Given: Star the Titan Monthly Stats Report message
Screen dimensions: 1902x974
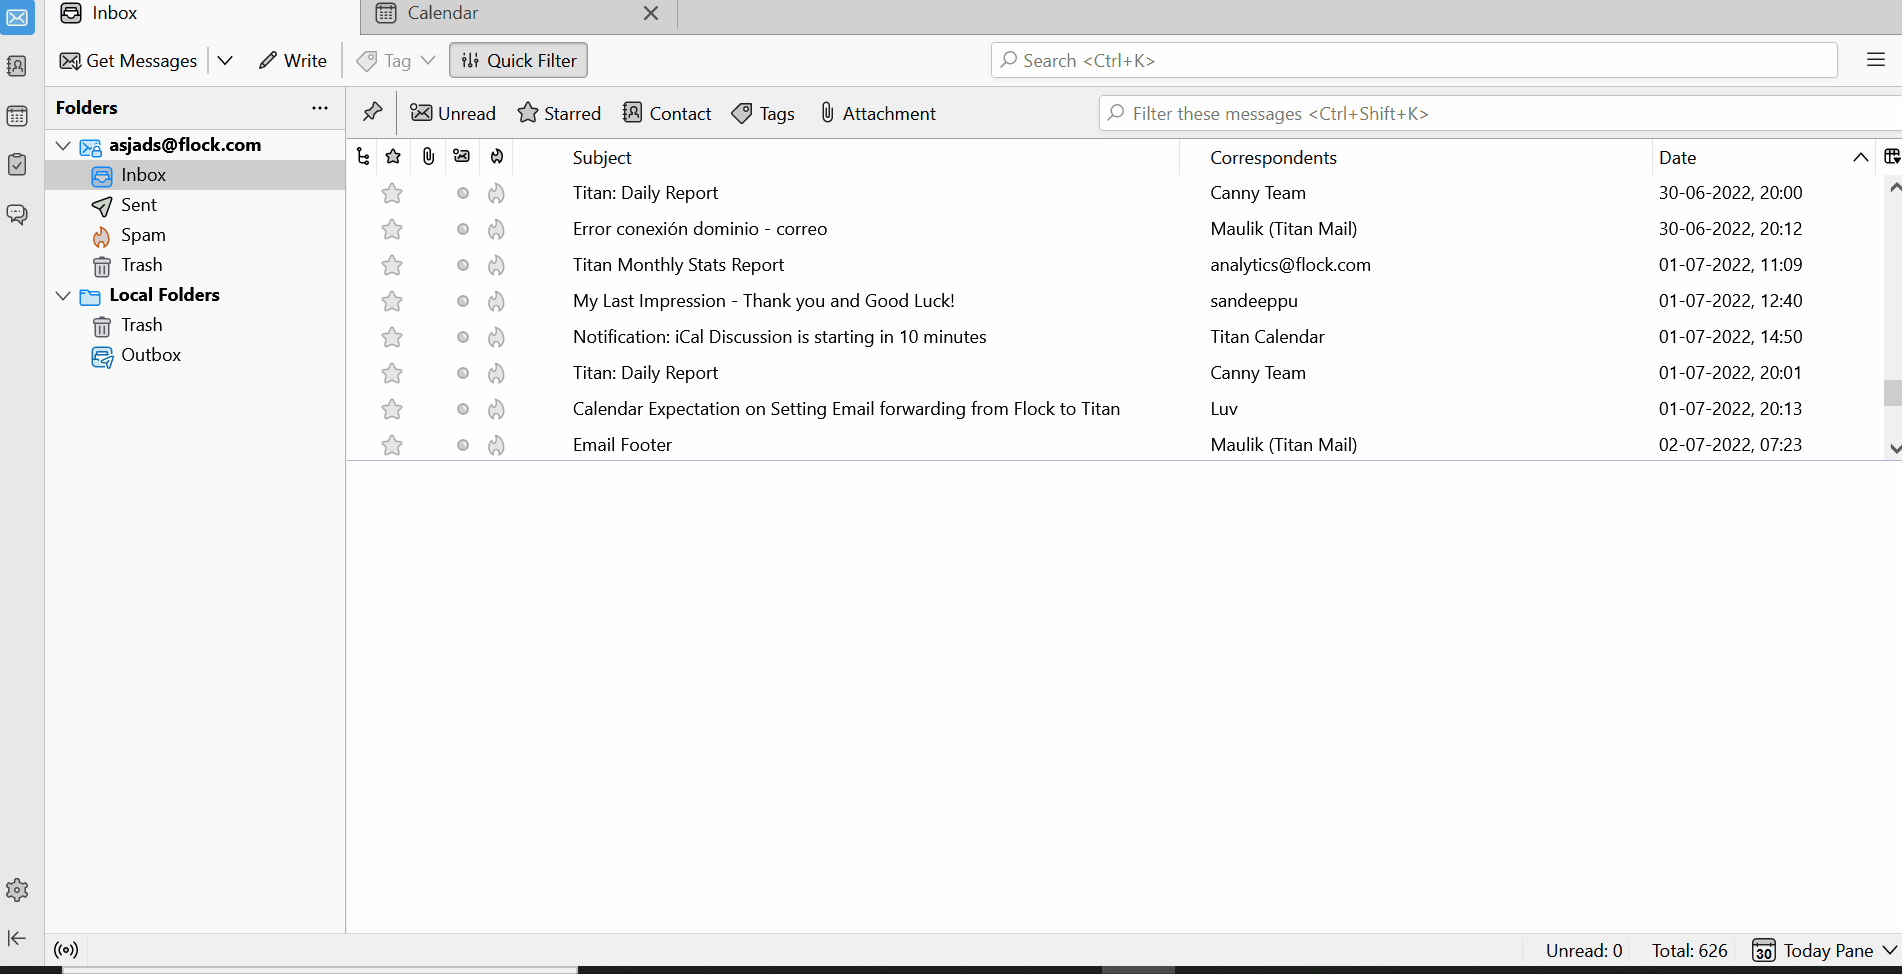Looking at the screenshot, I should coord(392,265).
